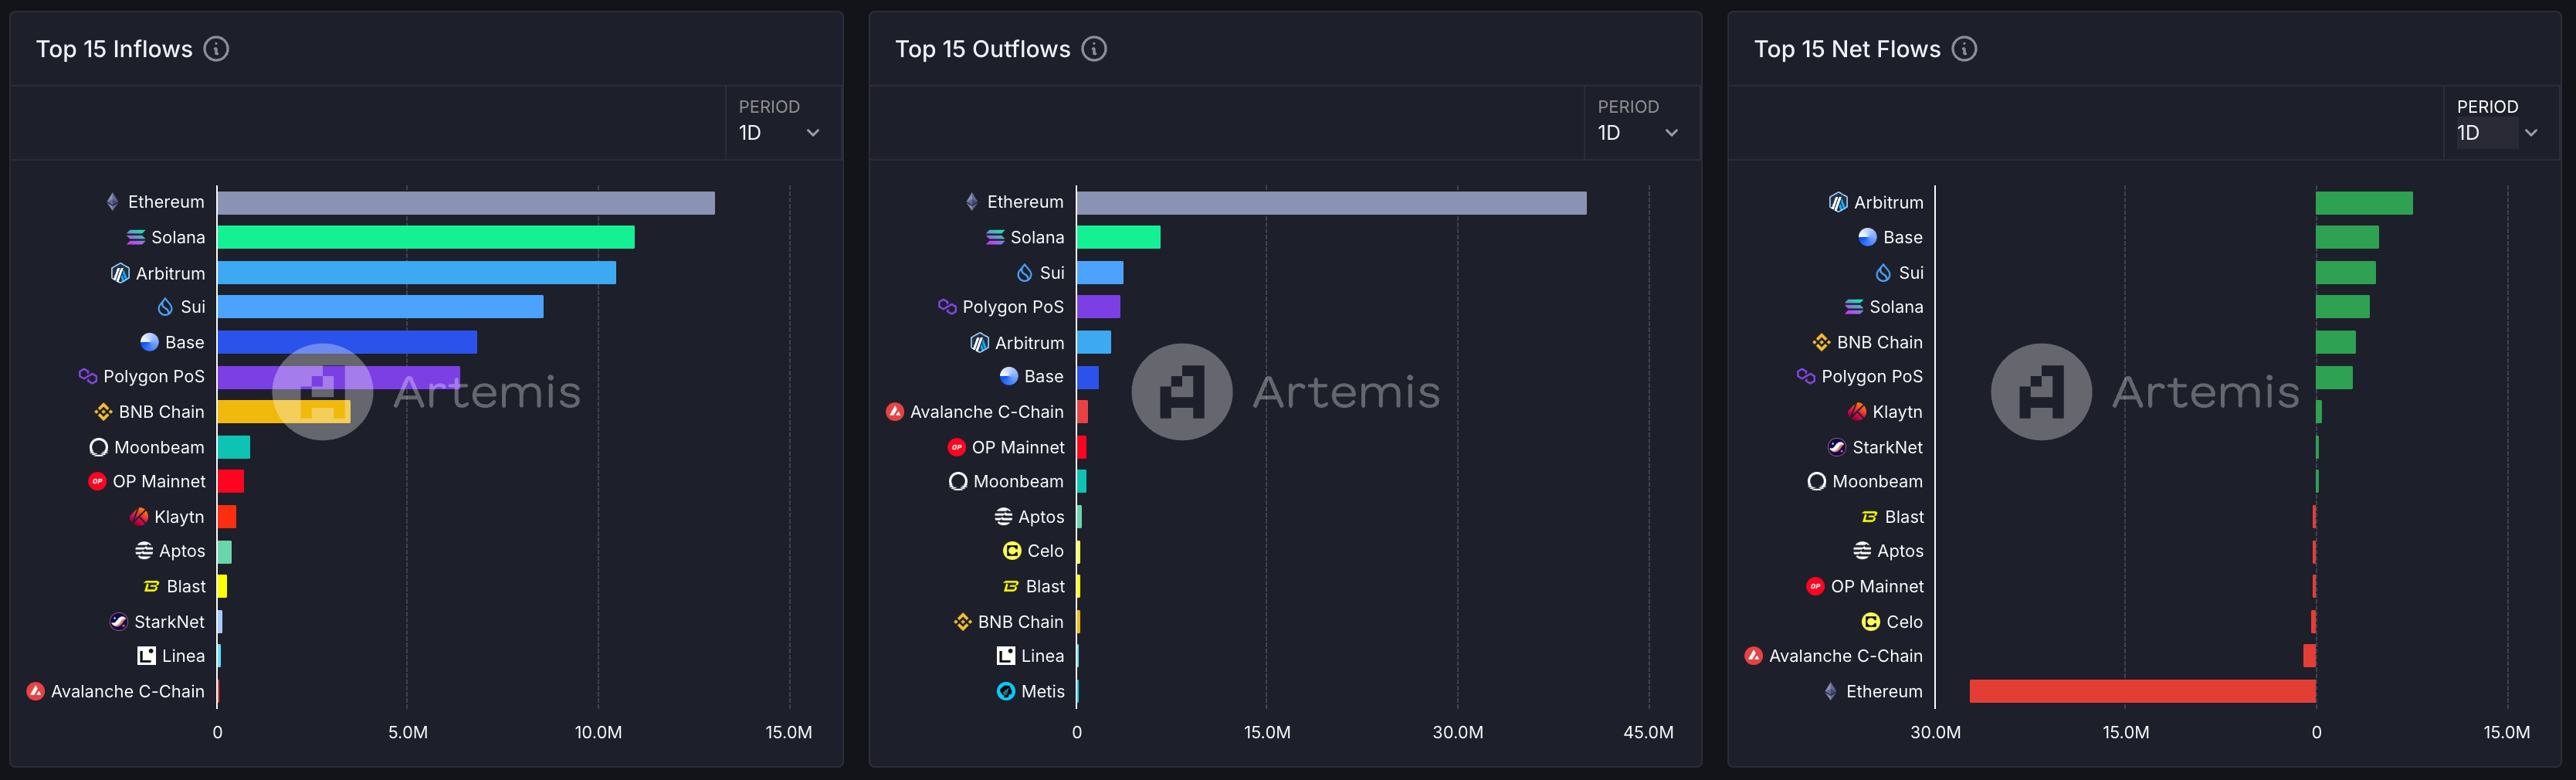Click the info icon beside Top 15 Inflows

click(x=216, y=49)
